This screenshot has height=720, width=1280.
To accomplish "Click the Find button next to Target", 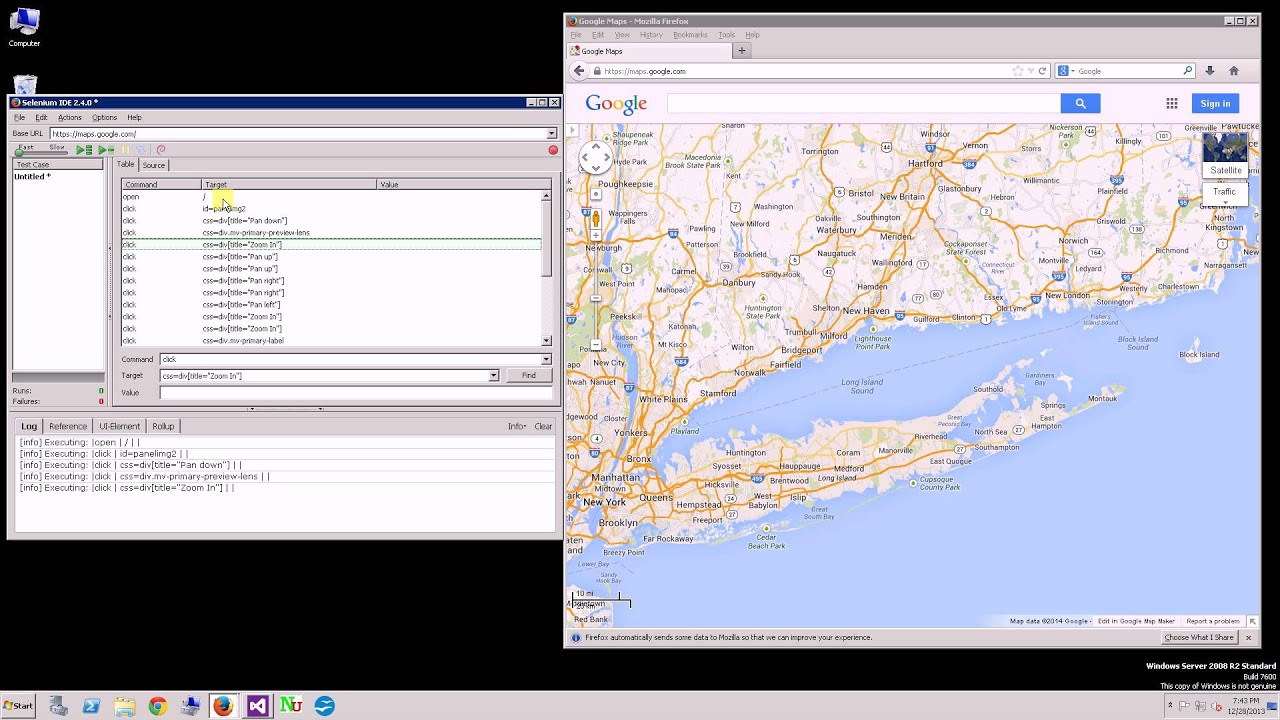I will pos(528,376).
